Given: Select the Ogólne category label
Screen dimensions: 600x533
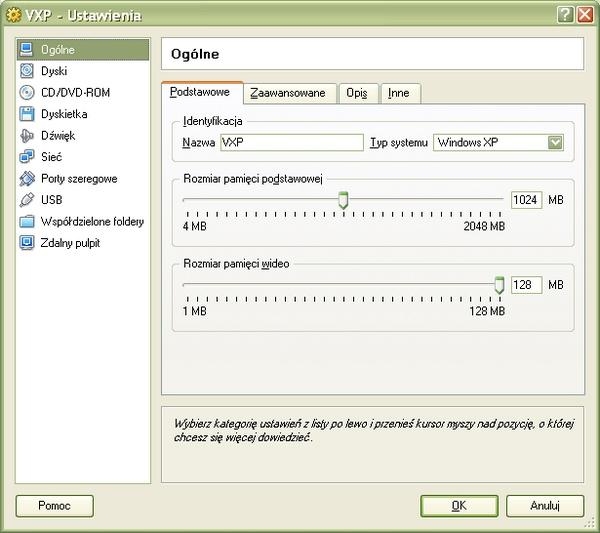Looking at the screenshot, I should [x=58, y=50].
